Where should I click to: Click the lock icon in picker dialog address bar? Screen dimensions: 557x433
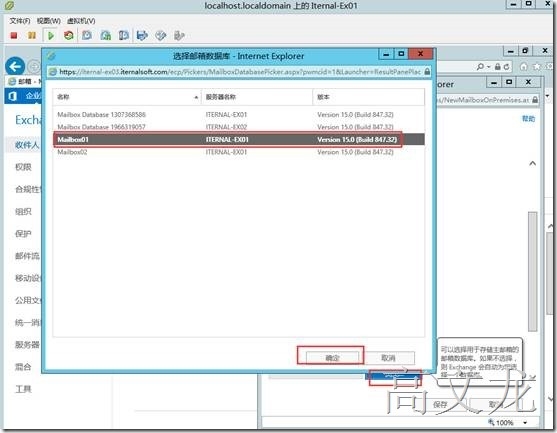[427, 72]
